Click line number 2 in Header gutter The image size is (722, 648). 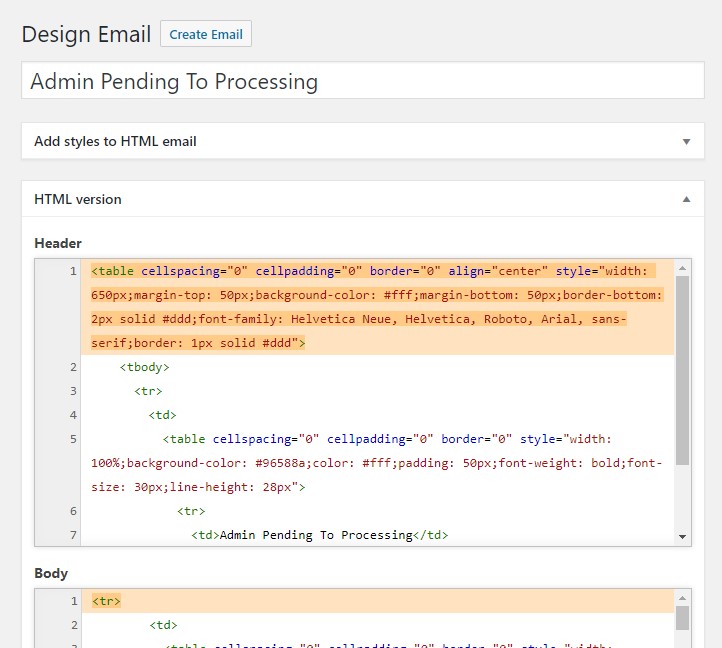(x=73, y=367)
